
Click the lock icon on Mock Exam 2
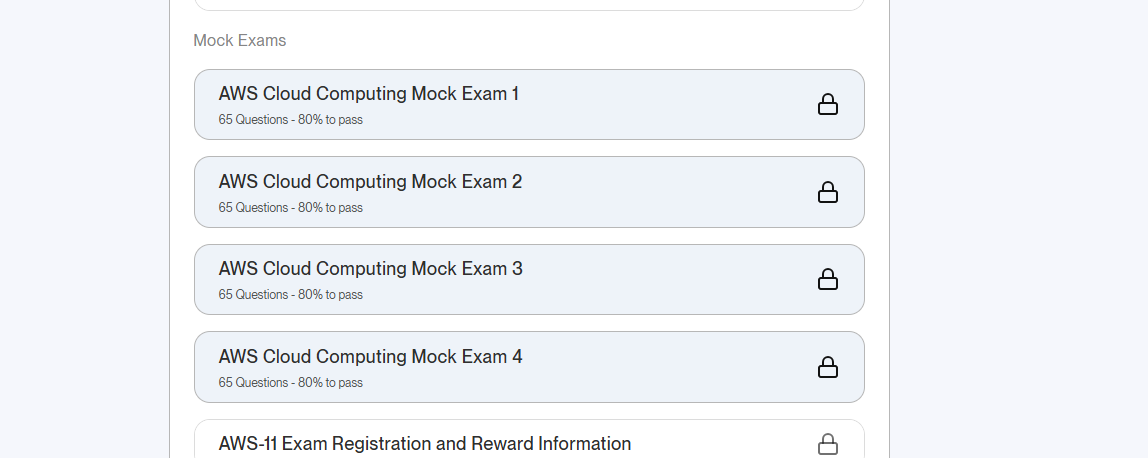pyautogui.click(x=827, y=192)
